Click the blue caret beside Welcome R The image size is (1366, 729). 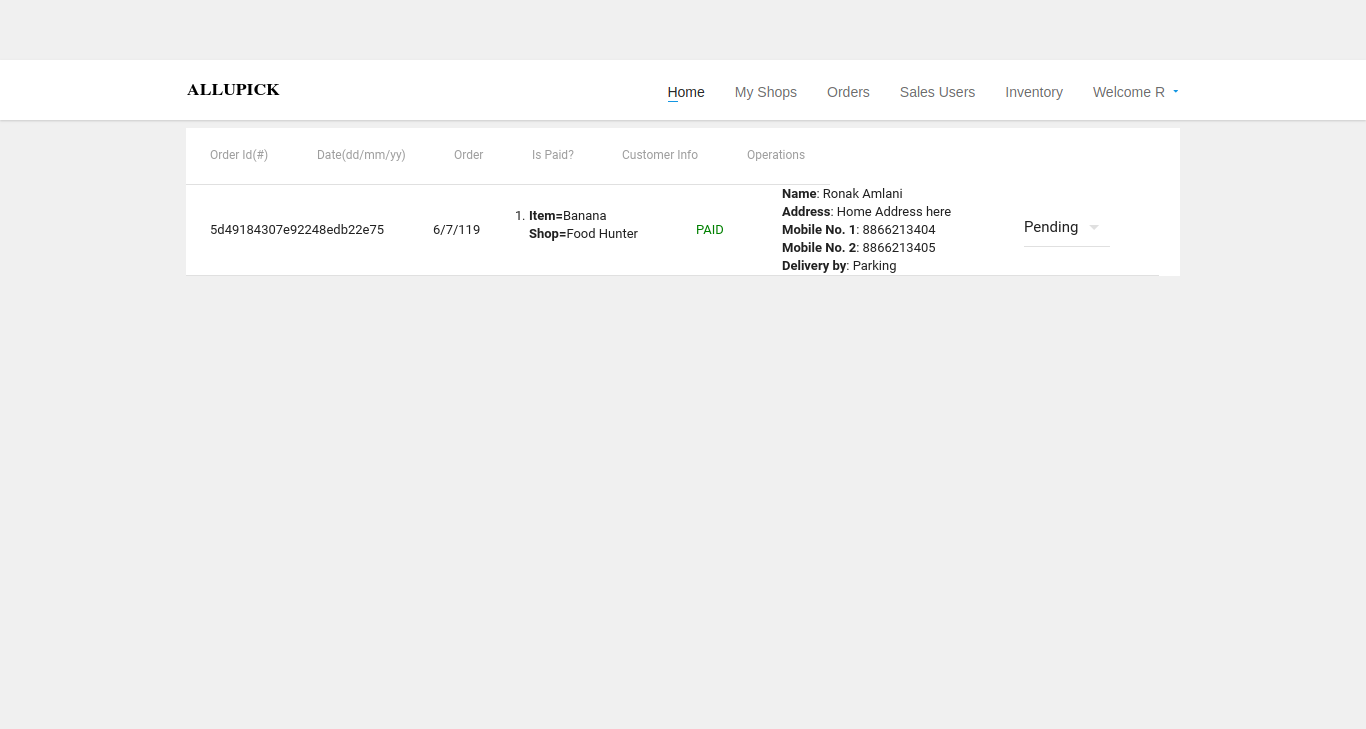(x=1175, y=91)
